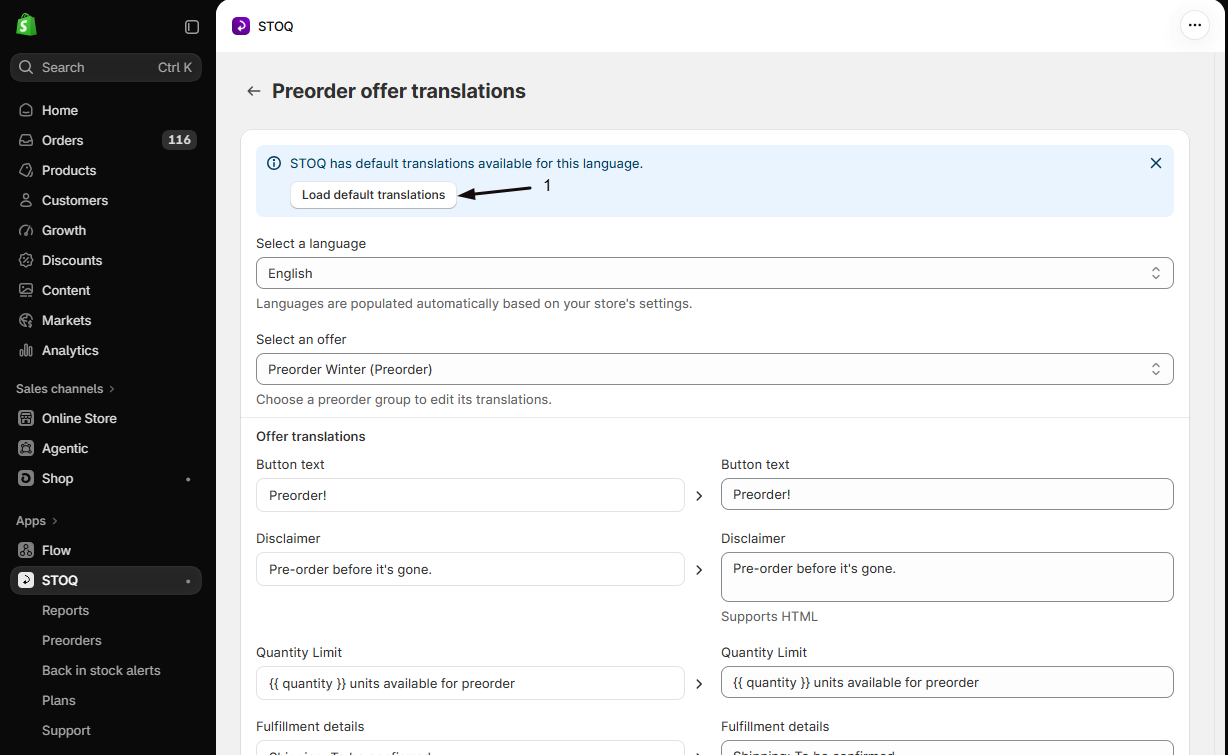The height and width of the screenshot is (755, 1228).
Task: Click the purple STOQ app header icon
Action: (x=241, y=26)
